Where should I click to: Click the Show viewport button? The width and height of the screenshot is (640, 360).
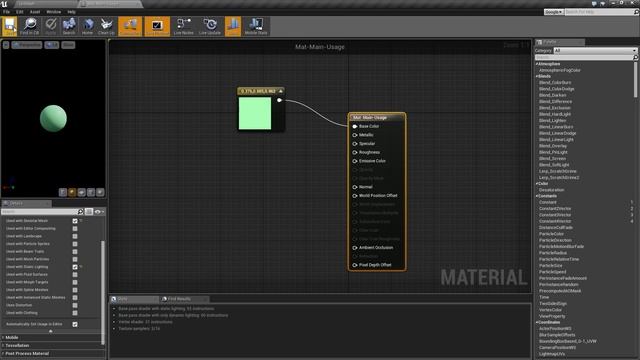(x=68, y=45)
